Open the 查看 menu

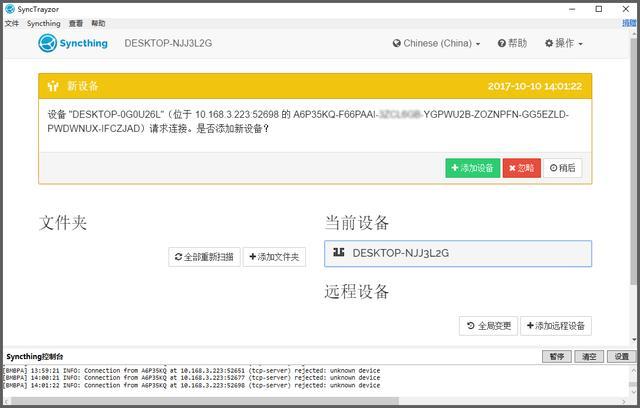pos(76,24)
